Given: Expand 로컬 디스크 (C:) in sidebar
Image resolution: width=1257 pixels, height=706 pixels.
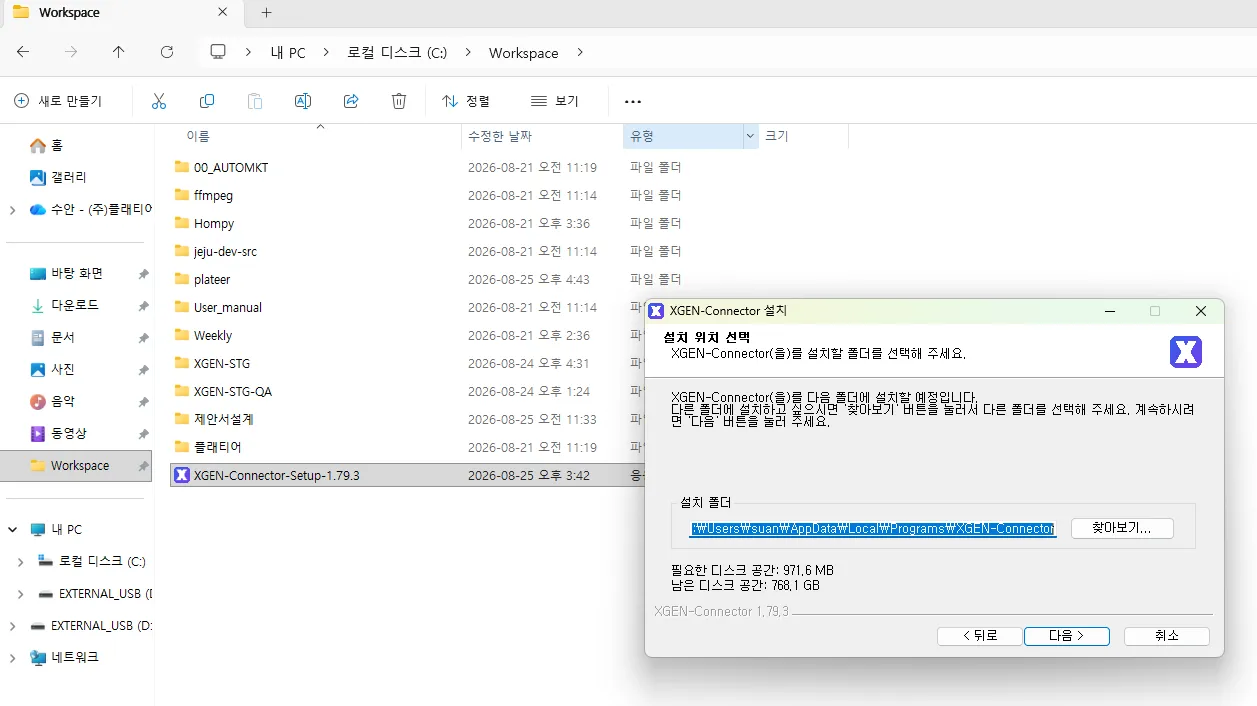Looking at the screenshot, I should pyautogui.click(x=20, y=561).
